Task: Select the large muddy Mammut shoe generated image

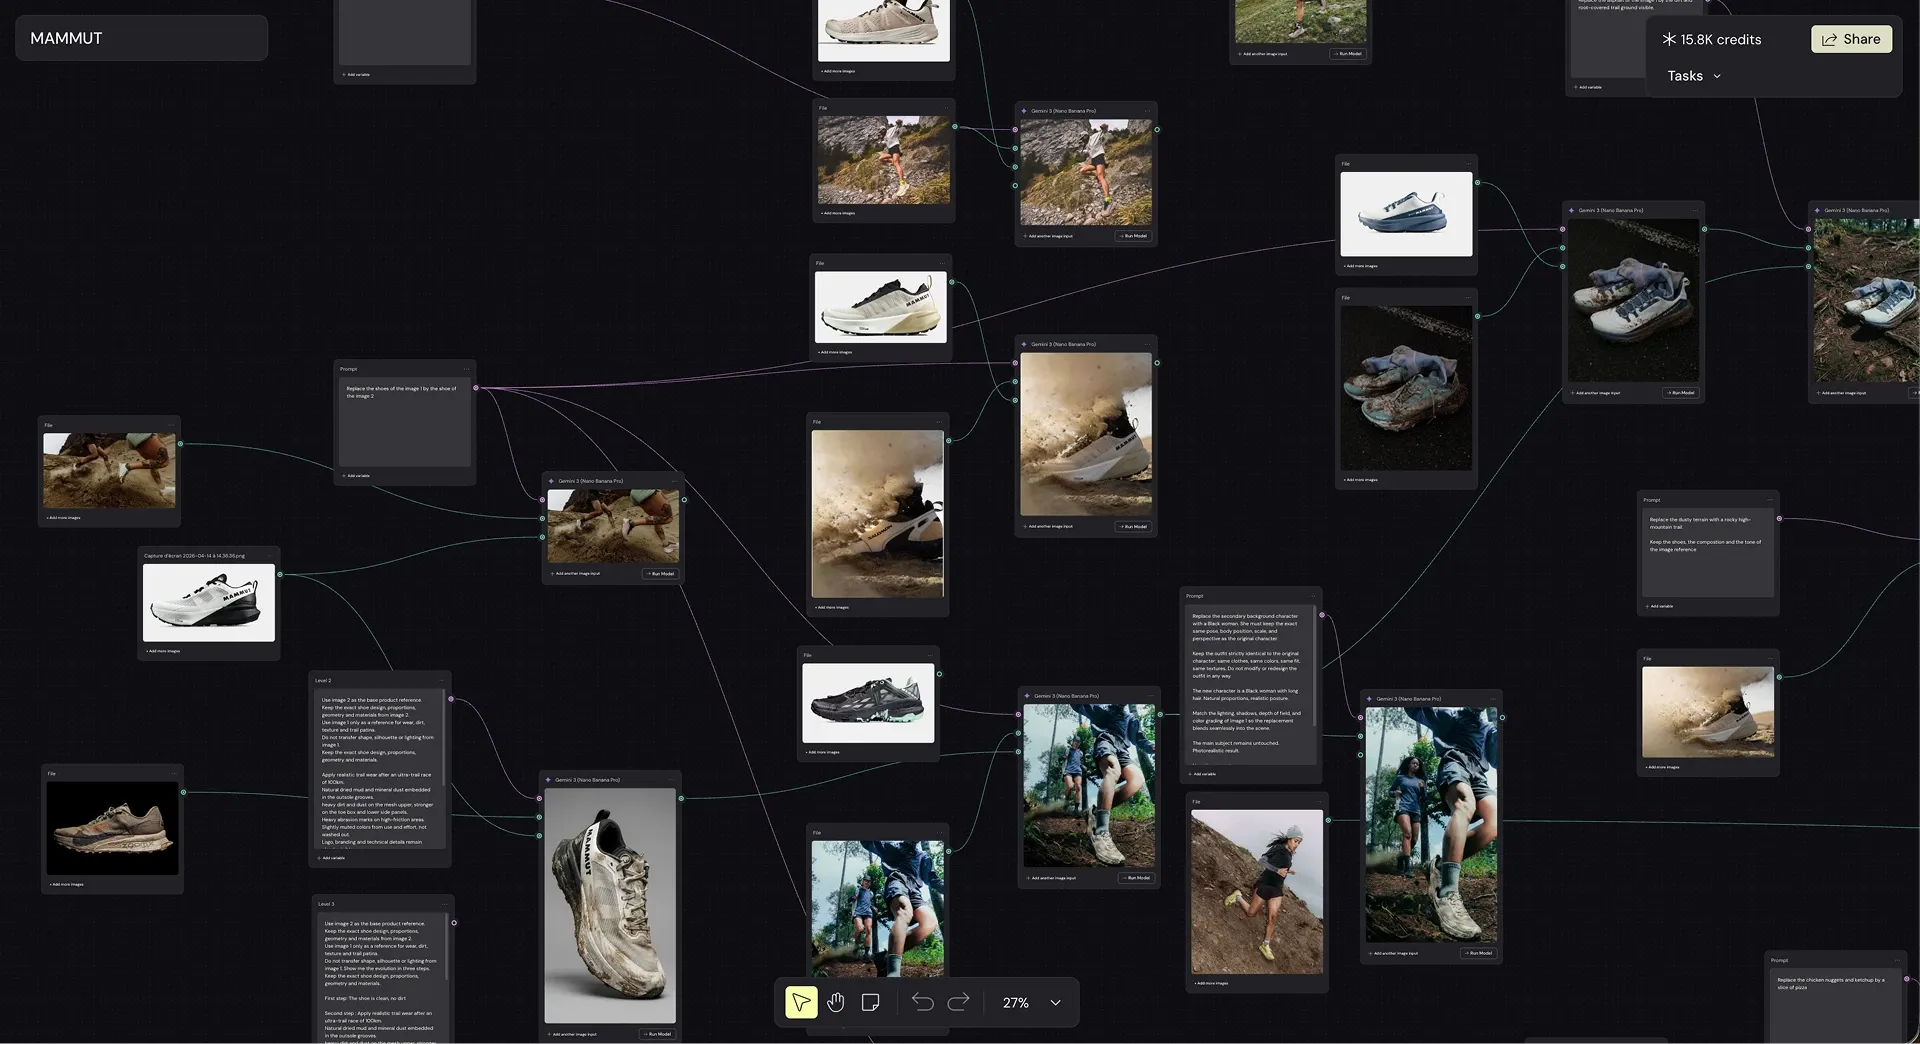Action: [610, 906]
